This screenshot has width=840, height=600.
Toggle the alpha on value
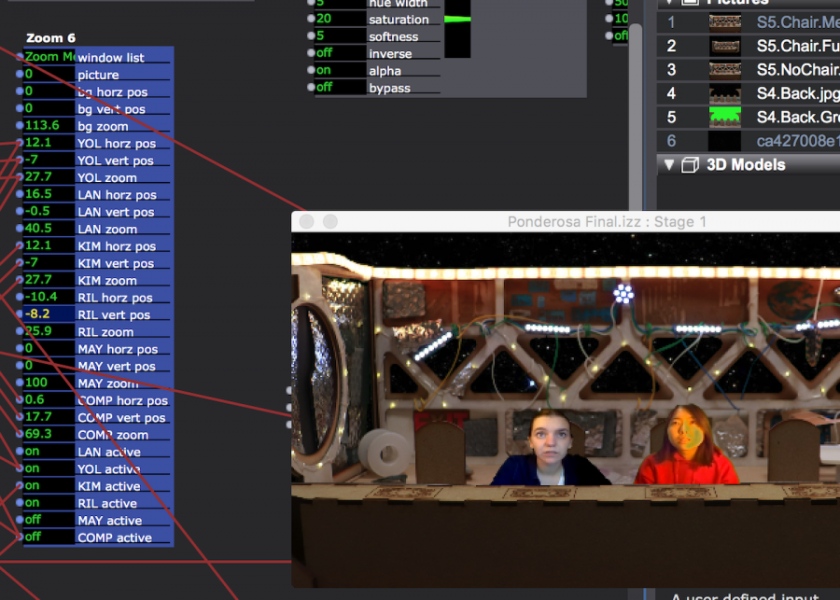coord(340,71)
